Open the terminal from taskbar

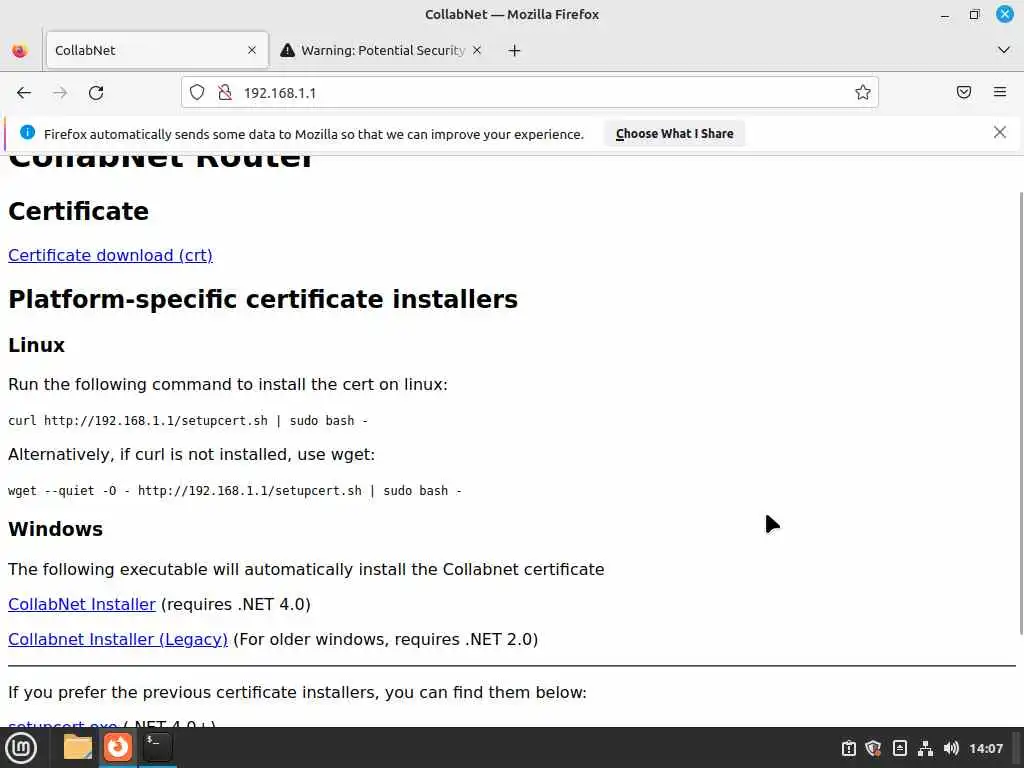[157, 747]
